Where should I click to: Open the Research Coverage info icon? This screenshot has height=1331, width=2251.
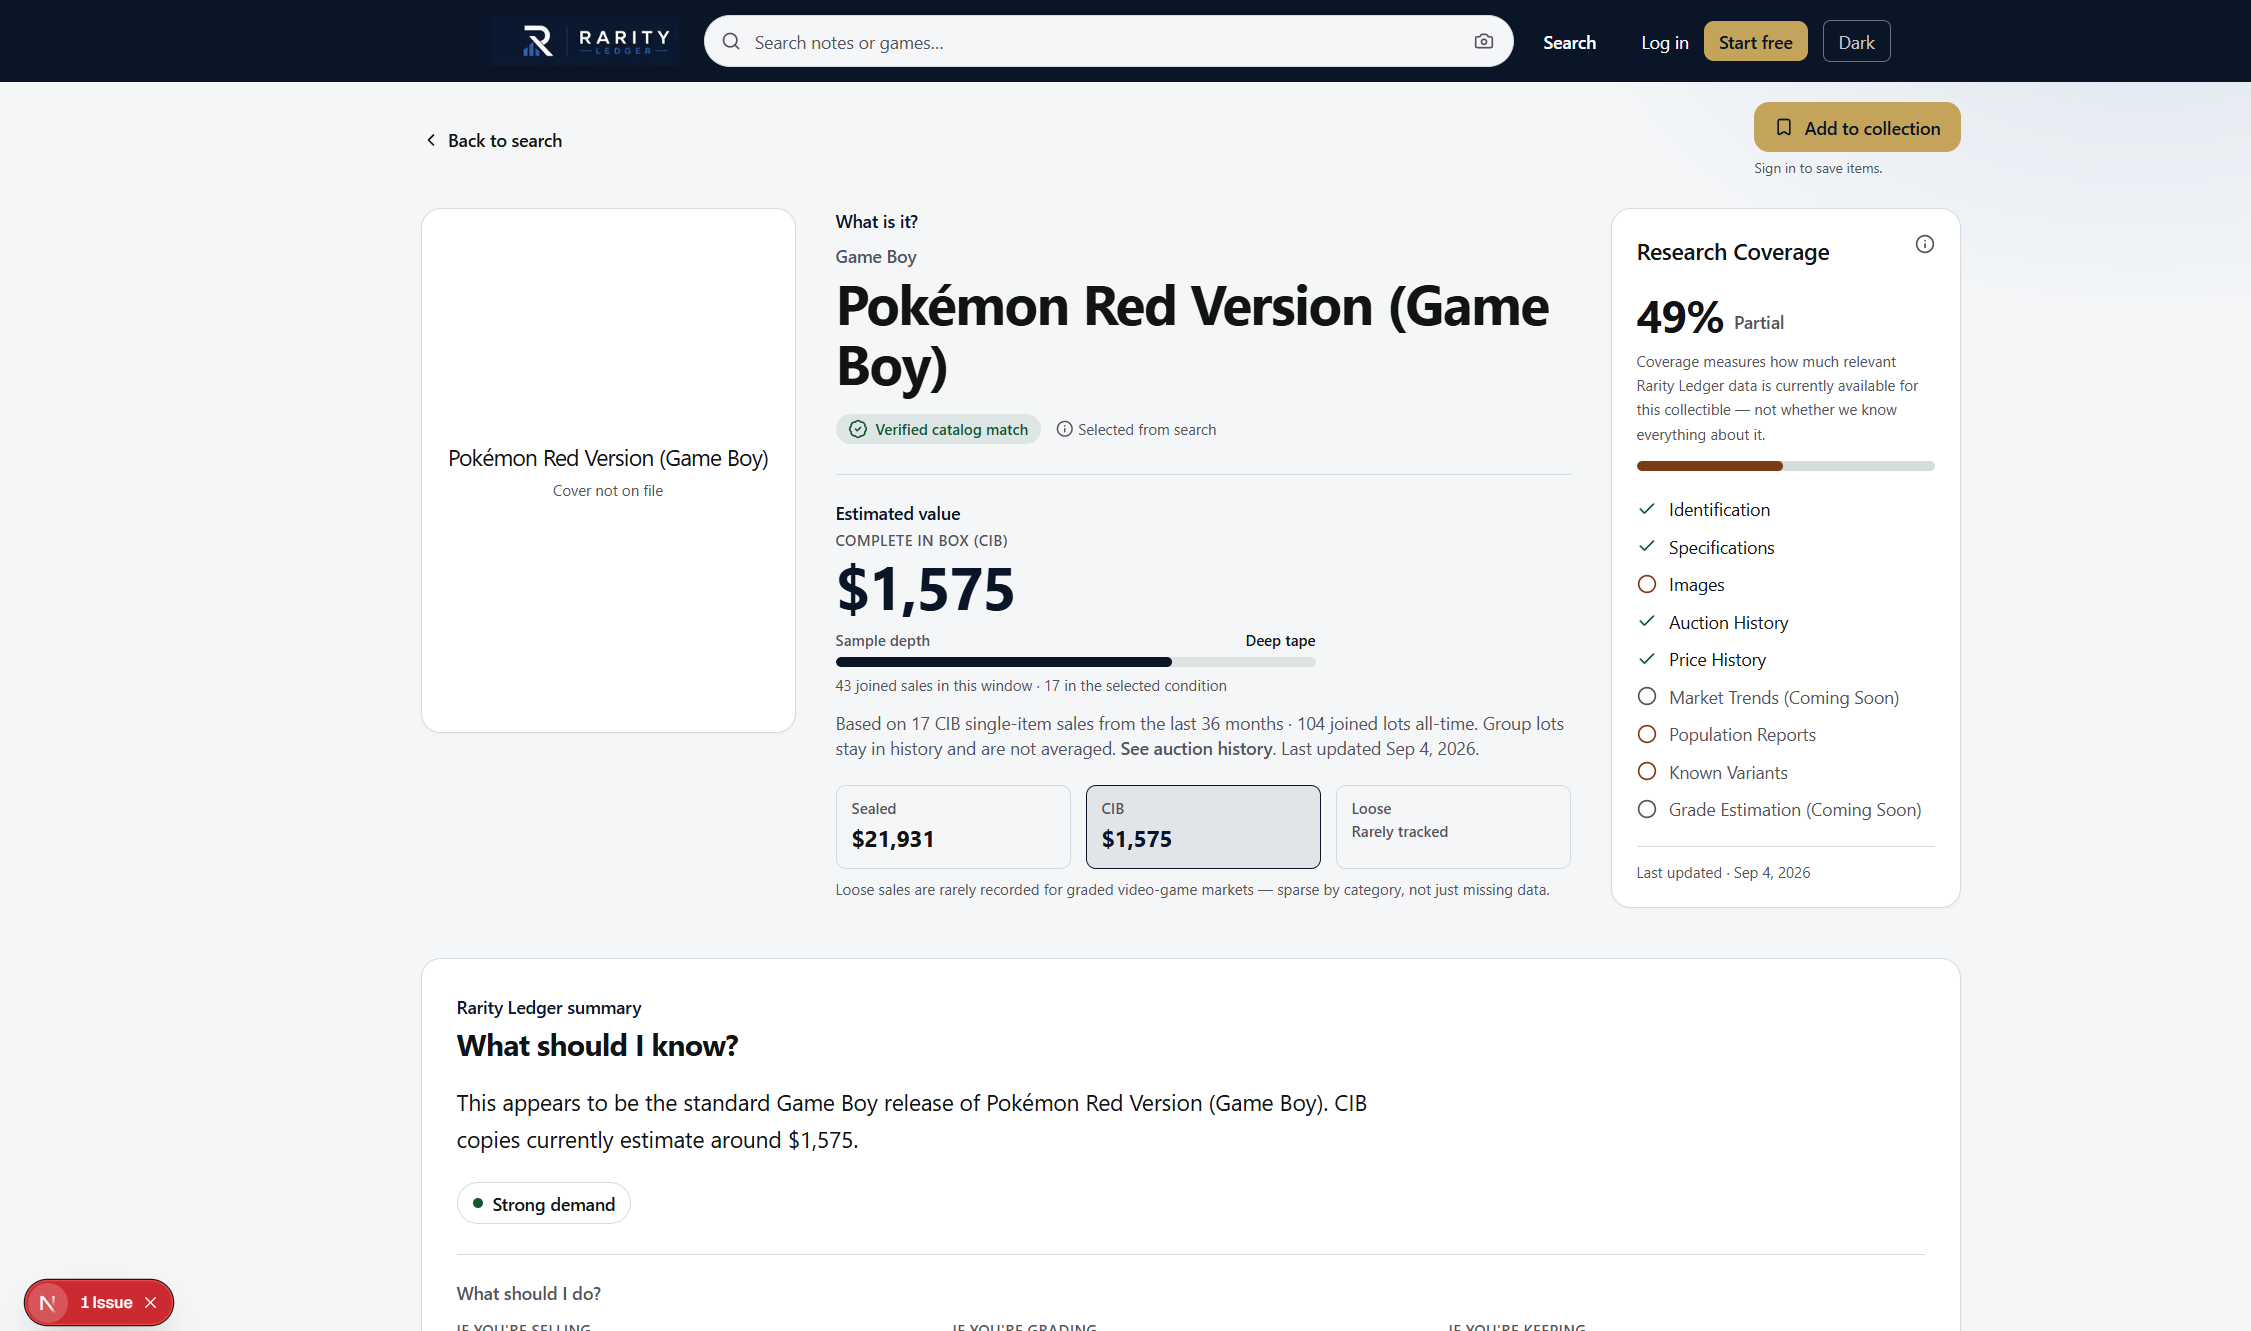[x=1925, y=244]
